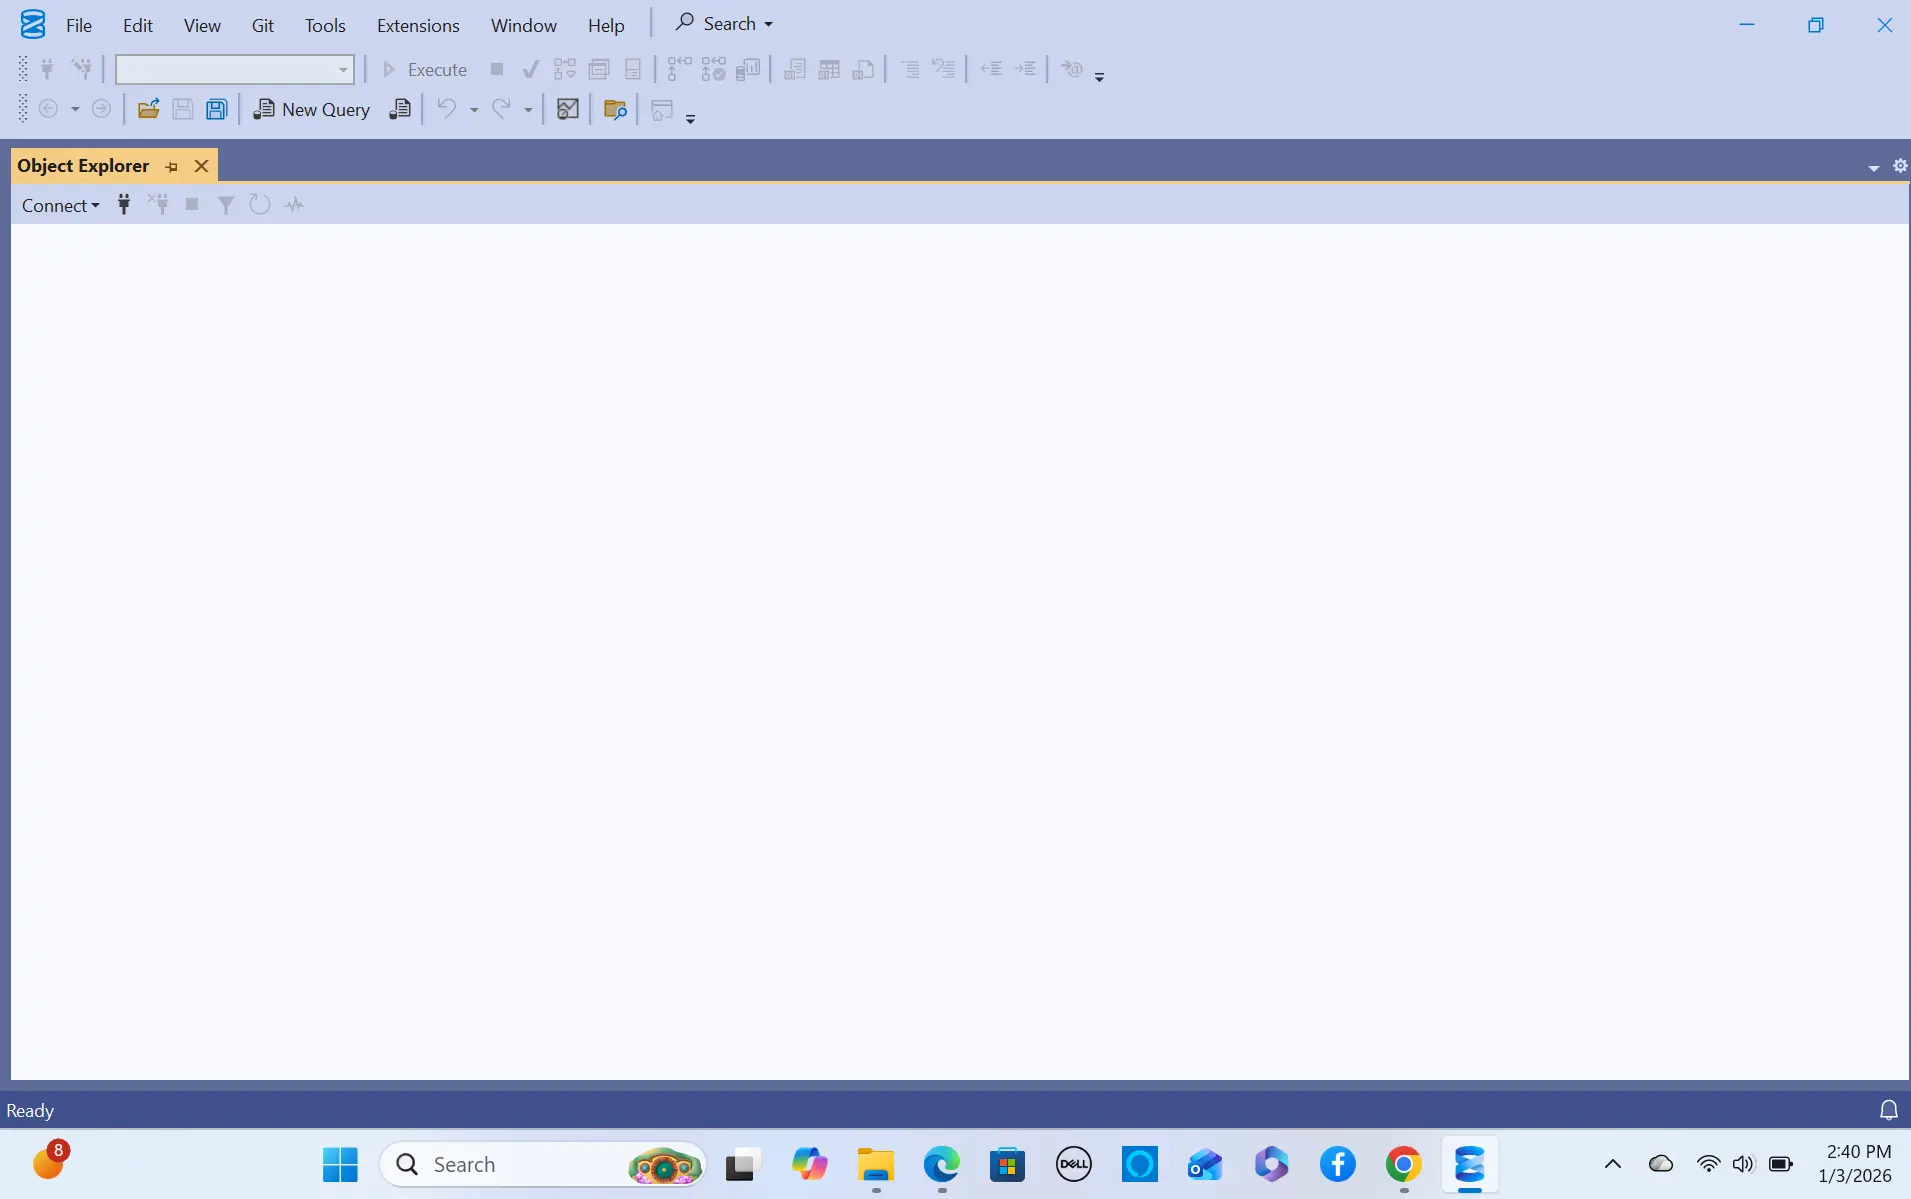The image size is (1911, 1199).
Task: Open the Tools menu
Action: click(324, 26)
